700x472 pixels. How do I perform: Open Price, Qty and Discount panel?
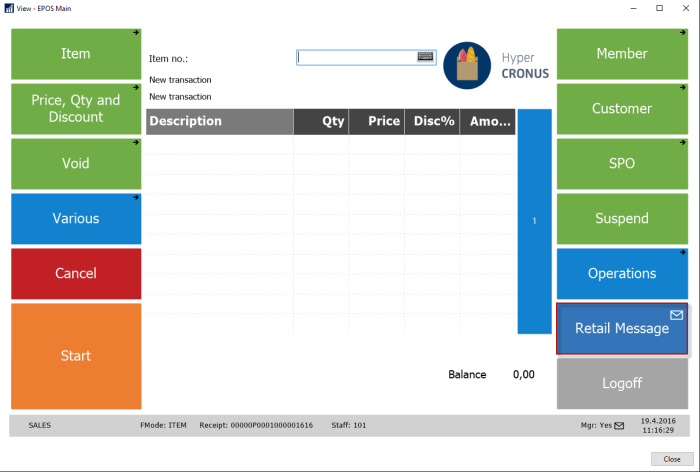click(x=76, y=109)
